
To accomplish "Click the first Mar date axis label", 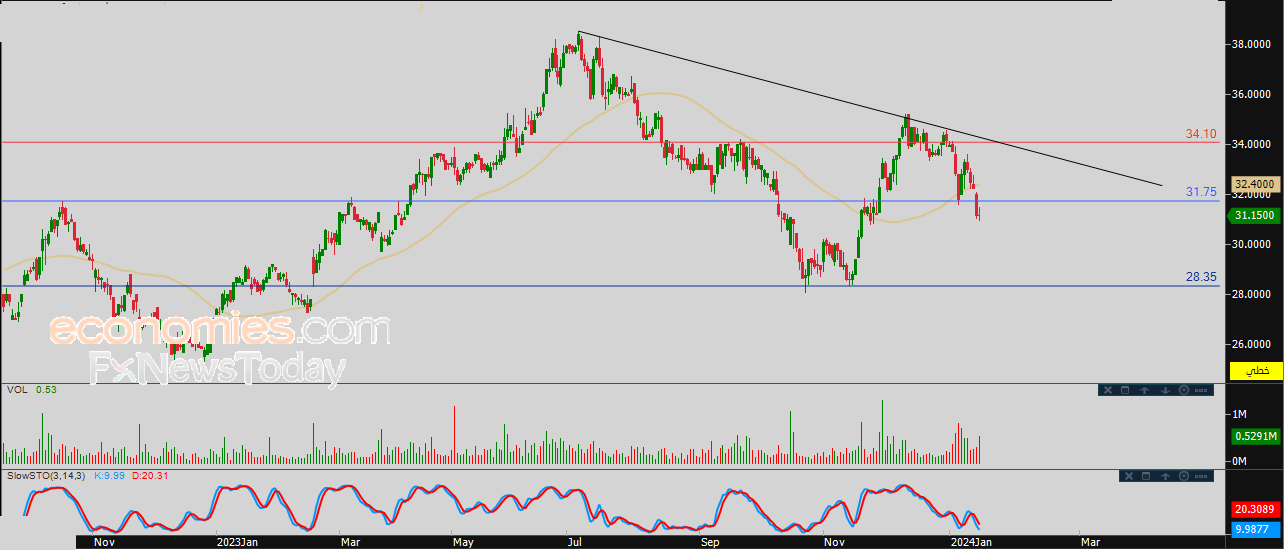I will pos(350,542).
